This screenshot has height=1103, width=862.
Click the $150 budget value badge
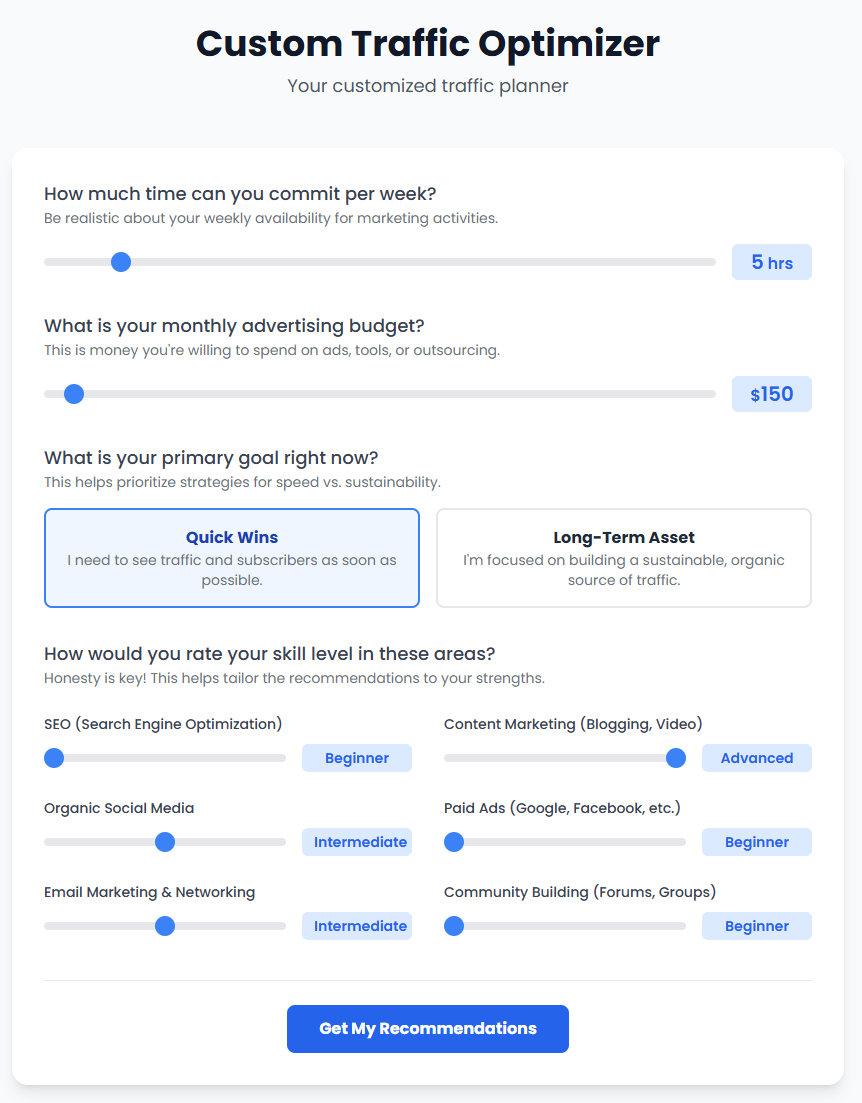(771, 393)
